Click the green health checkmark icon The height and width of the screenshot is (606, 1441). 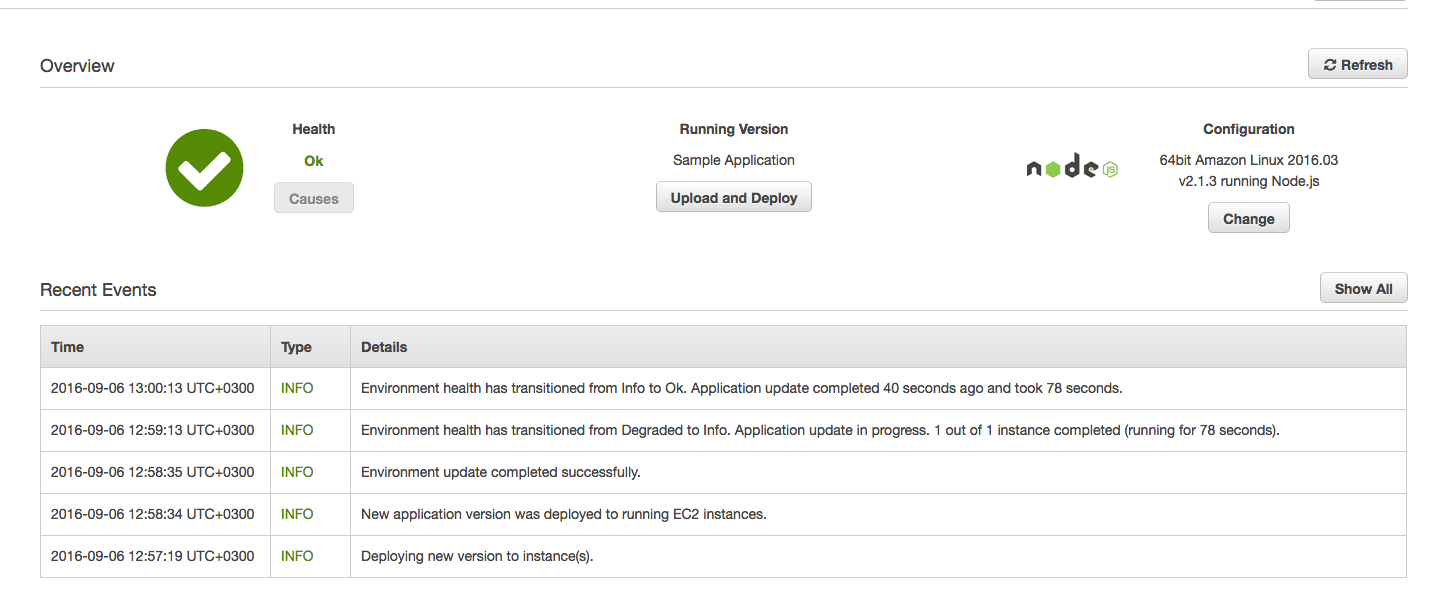click(x=204, y=168)
